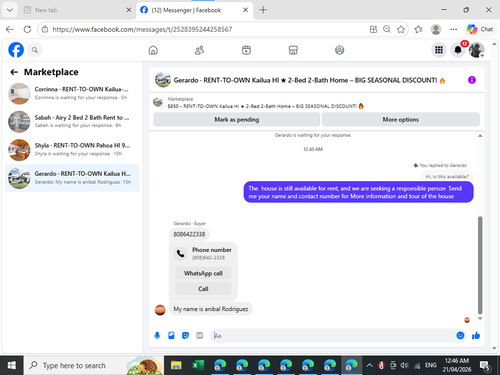Click the Call button under phone number
Image resolution: width=500 pixels, height=375 pixels.
pos(203,289)
